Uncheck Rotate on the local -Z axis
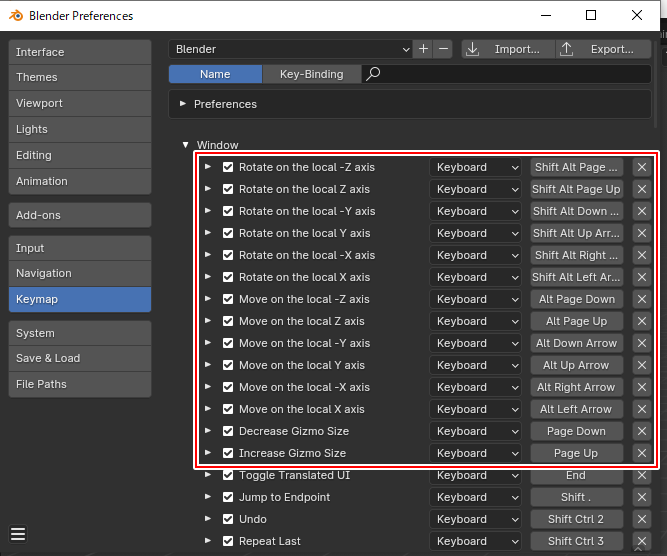Image resolution: width=667 pixels, height=556 pixels. 228,167
